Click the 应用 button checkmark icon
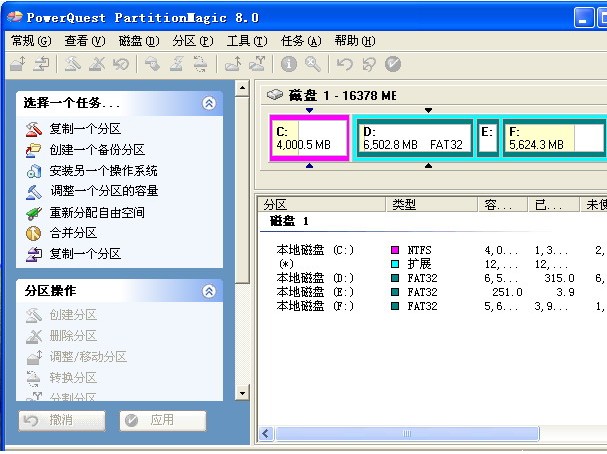607x454 pixels. 132,420
